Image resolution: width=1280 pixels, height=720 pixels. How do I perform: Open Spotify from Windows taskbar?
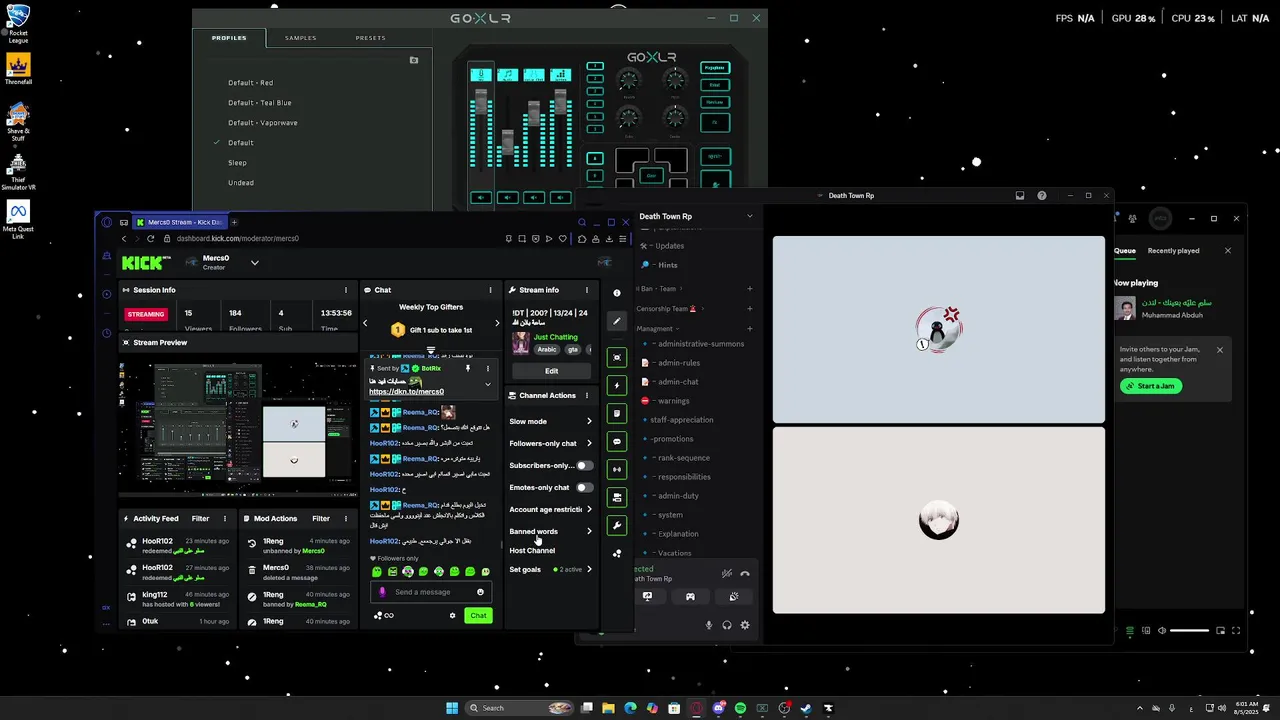pyautogui.click(x=740, y=708)
